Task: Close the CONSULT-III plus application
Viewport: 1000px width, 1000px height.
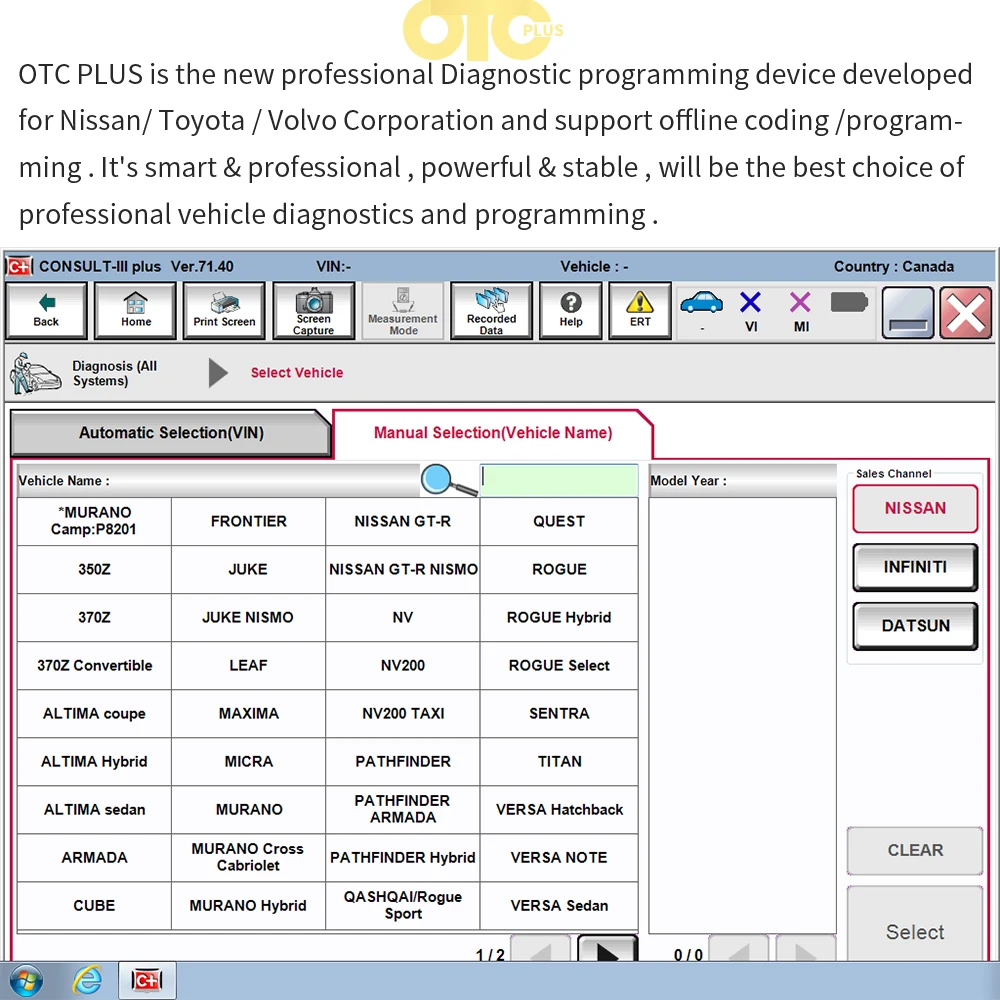Action: pos(966,312)
